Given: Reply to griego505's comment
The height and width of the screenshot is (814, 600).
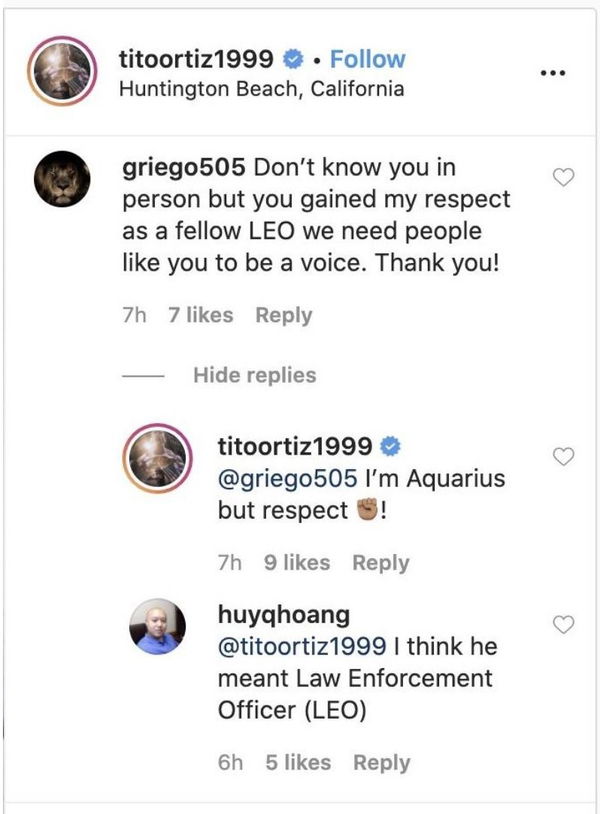Looking at the screenshot, I should pyautogui.click(x=284, y=315).
